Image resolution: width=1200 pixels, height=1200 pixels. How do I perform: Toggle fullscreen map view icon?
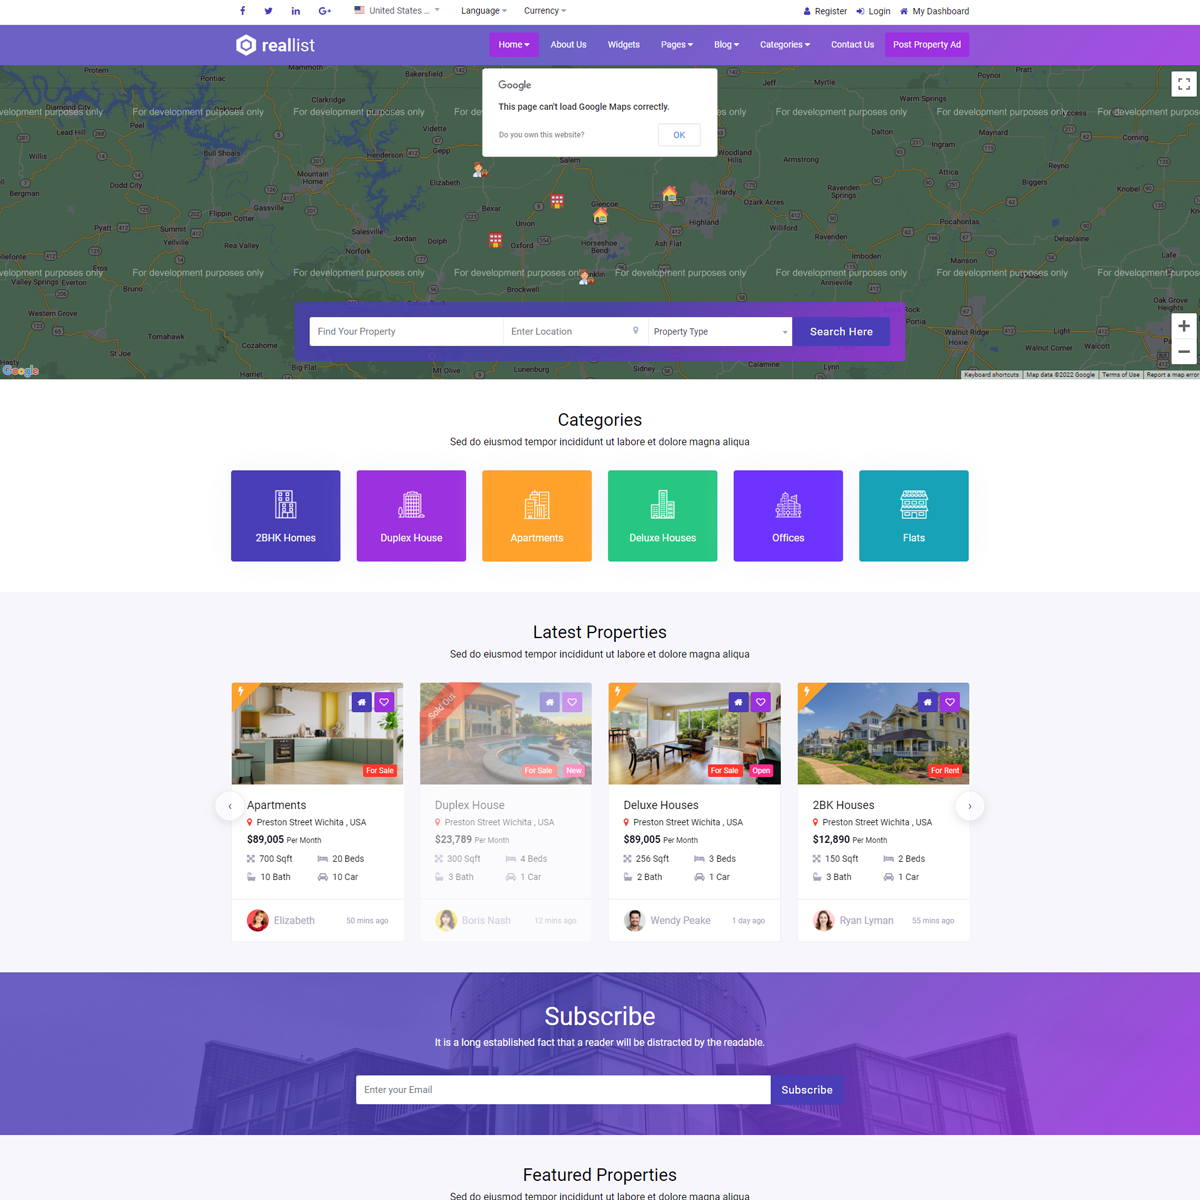click(x=1183, y=84)
